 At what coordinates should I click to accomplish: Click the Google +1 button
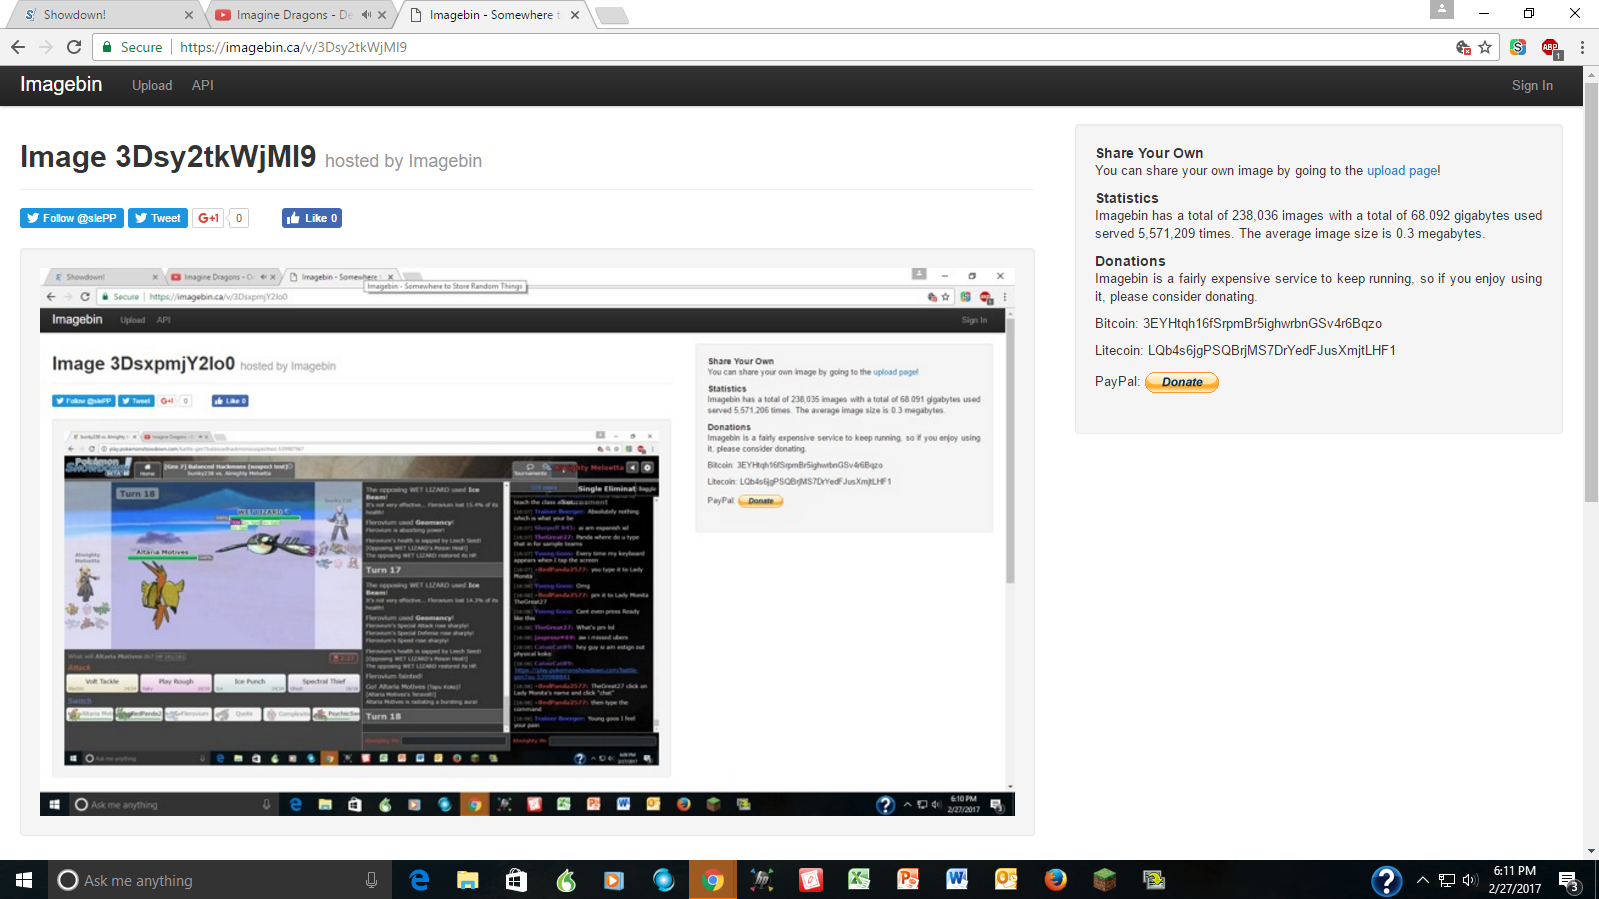click(x=208, y=218)
